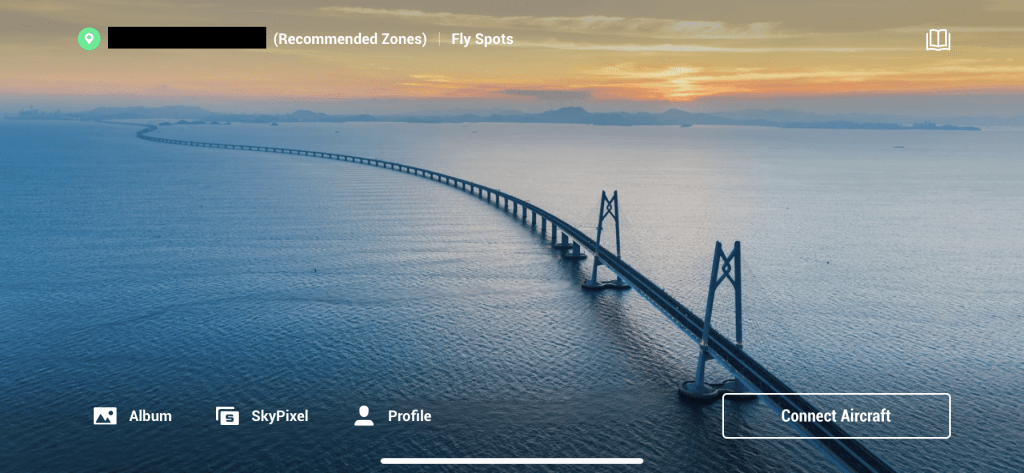
Task: Tap the far curved end of bridge
Action: point(147,131)
